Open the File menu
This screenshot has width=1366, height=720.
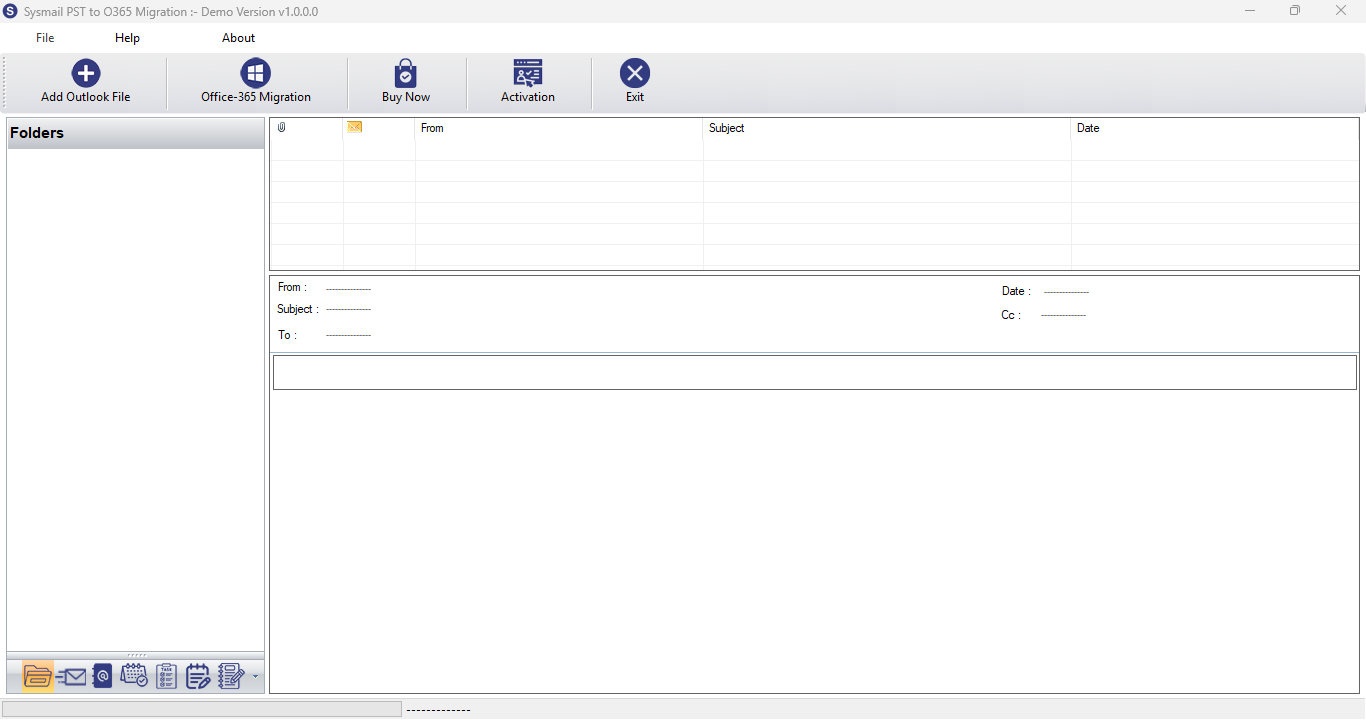[x=45, y=38]
